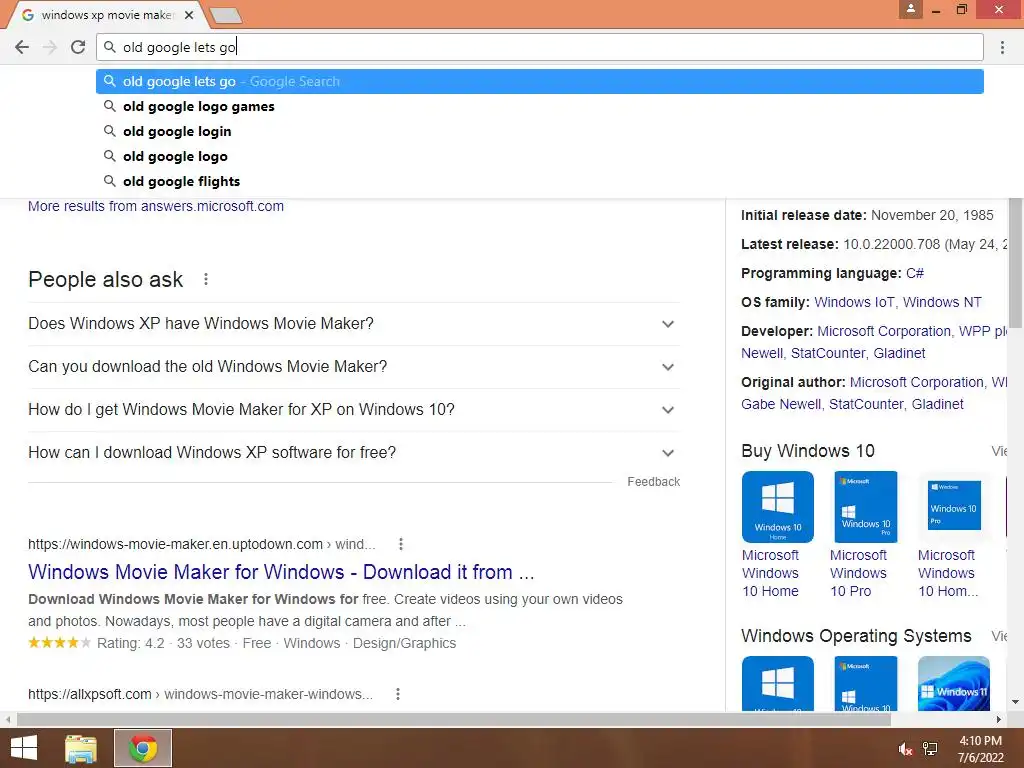This screenshot has height=768, width=1024.
Task: Click the muted volume icon in system tray
Action: (905, 749)
